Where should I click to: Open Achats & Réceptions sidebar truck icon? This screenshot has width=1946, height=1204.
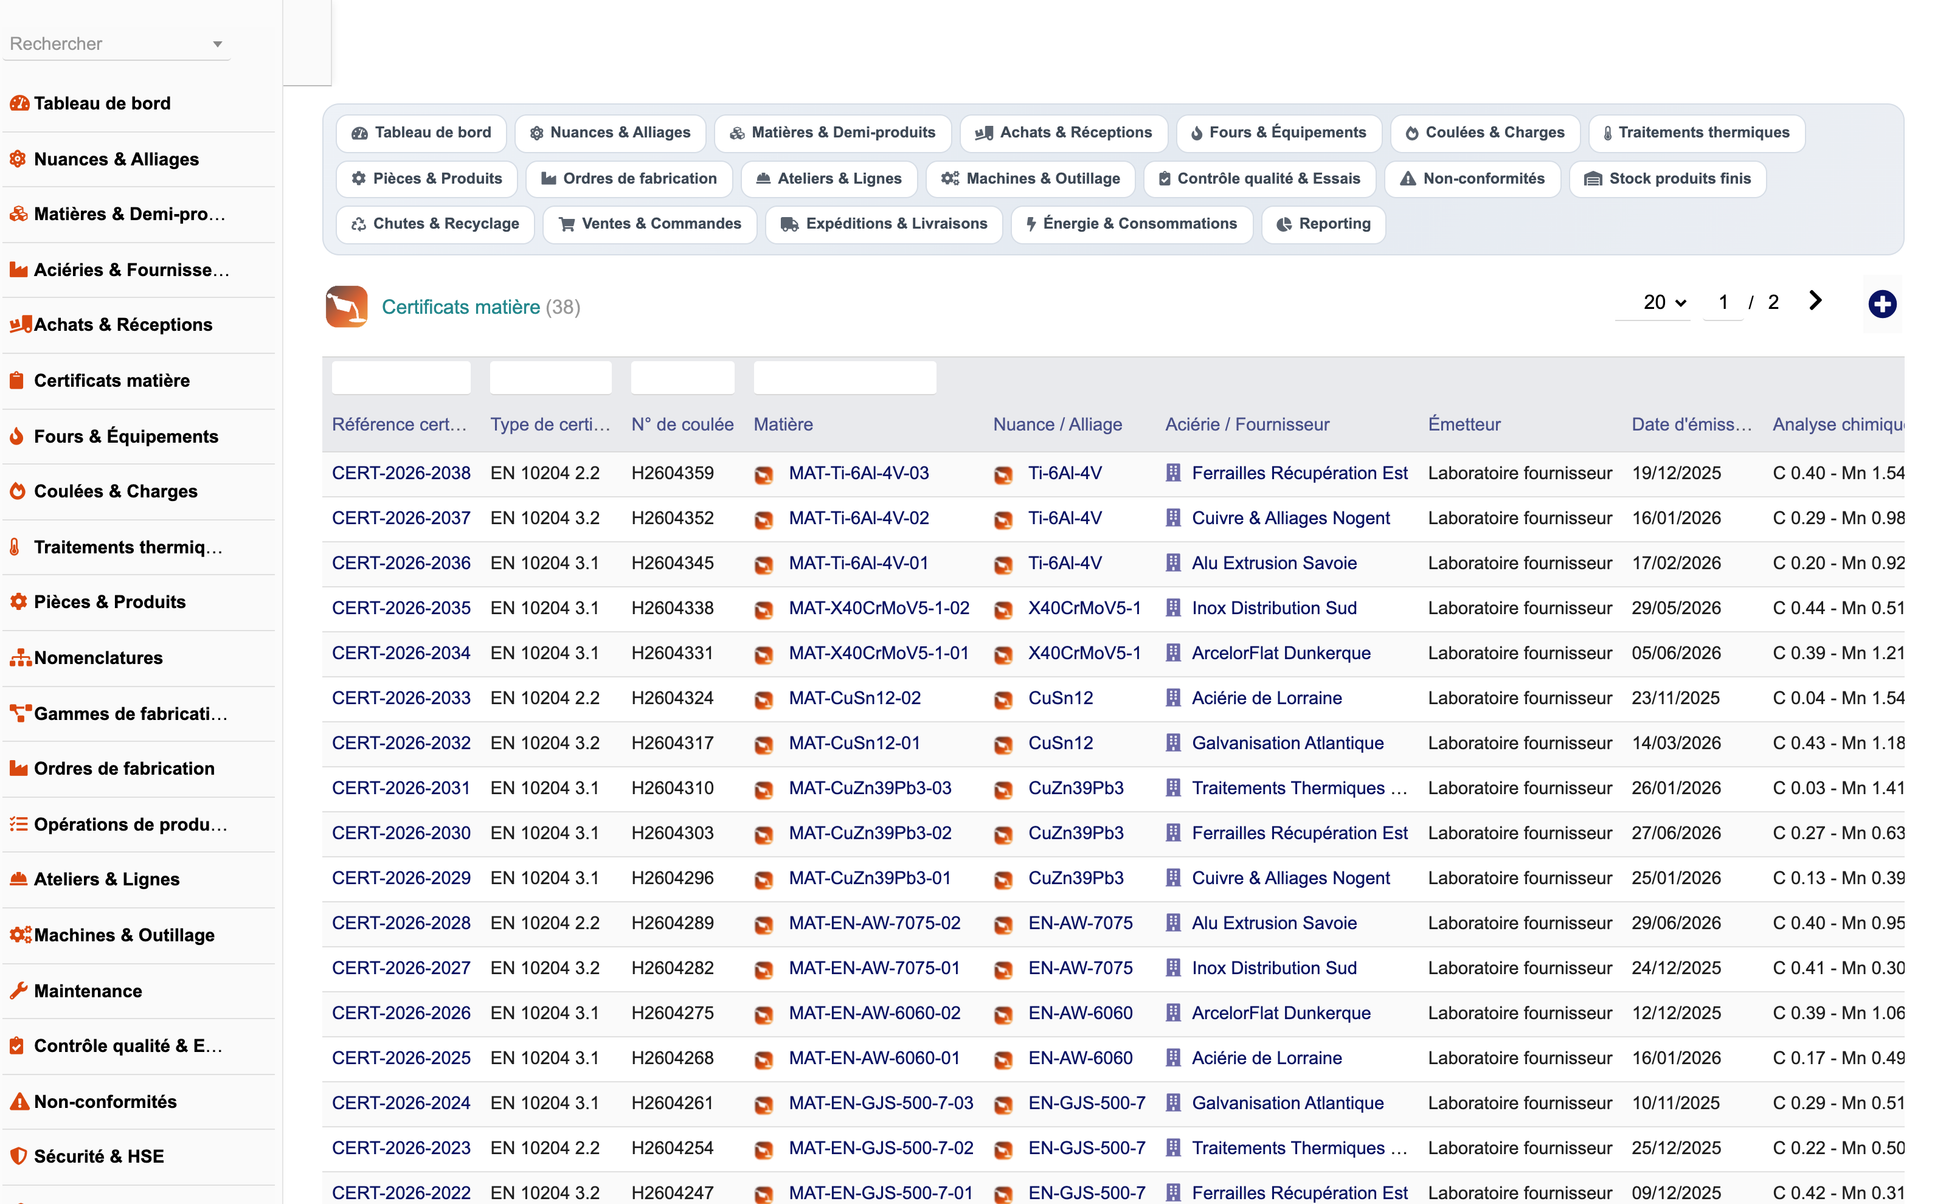[20, 325]
